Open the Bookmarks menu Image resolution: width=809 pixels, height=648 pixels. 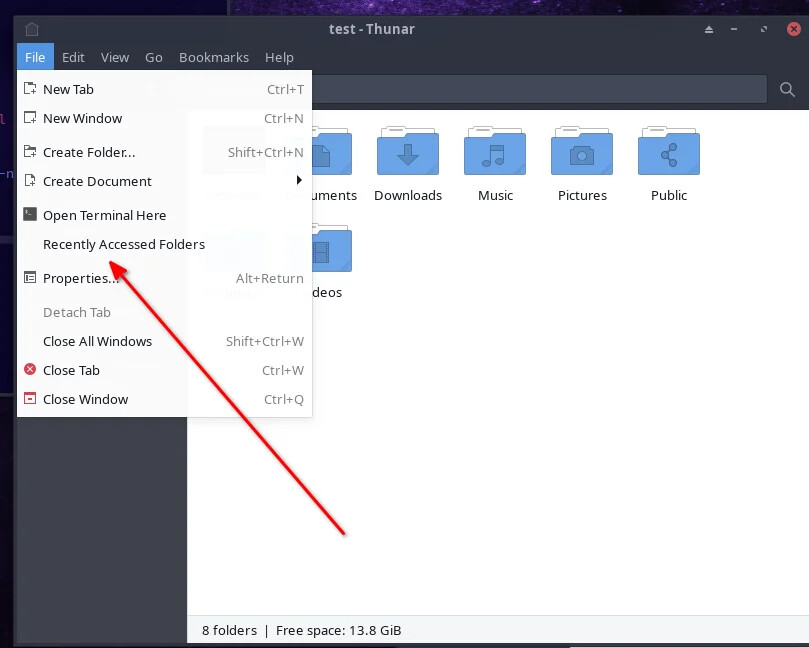214,57
